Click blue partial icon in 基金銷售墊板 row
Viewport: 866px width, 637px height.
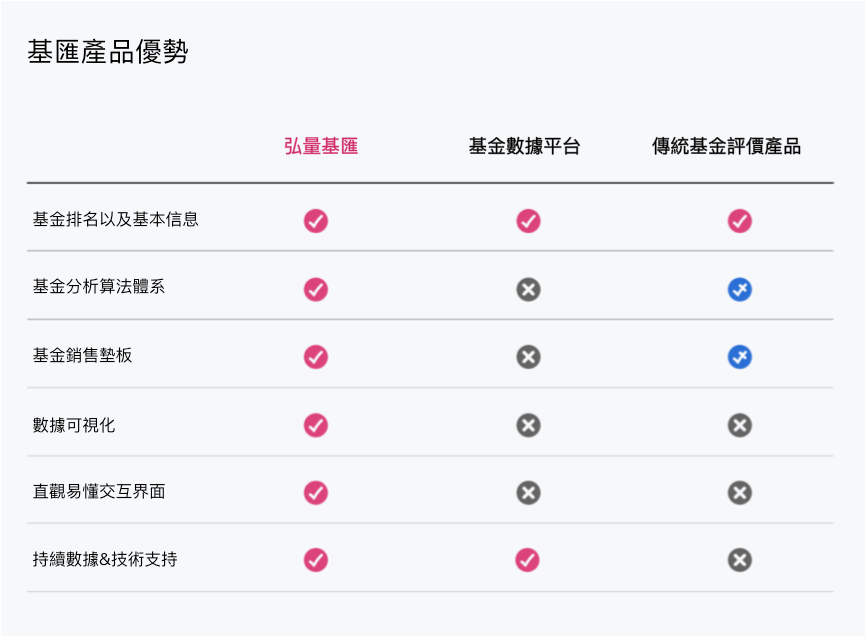click(740, 357)
